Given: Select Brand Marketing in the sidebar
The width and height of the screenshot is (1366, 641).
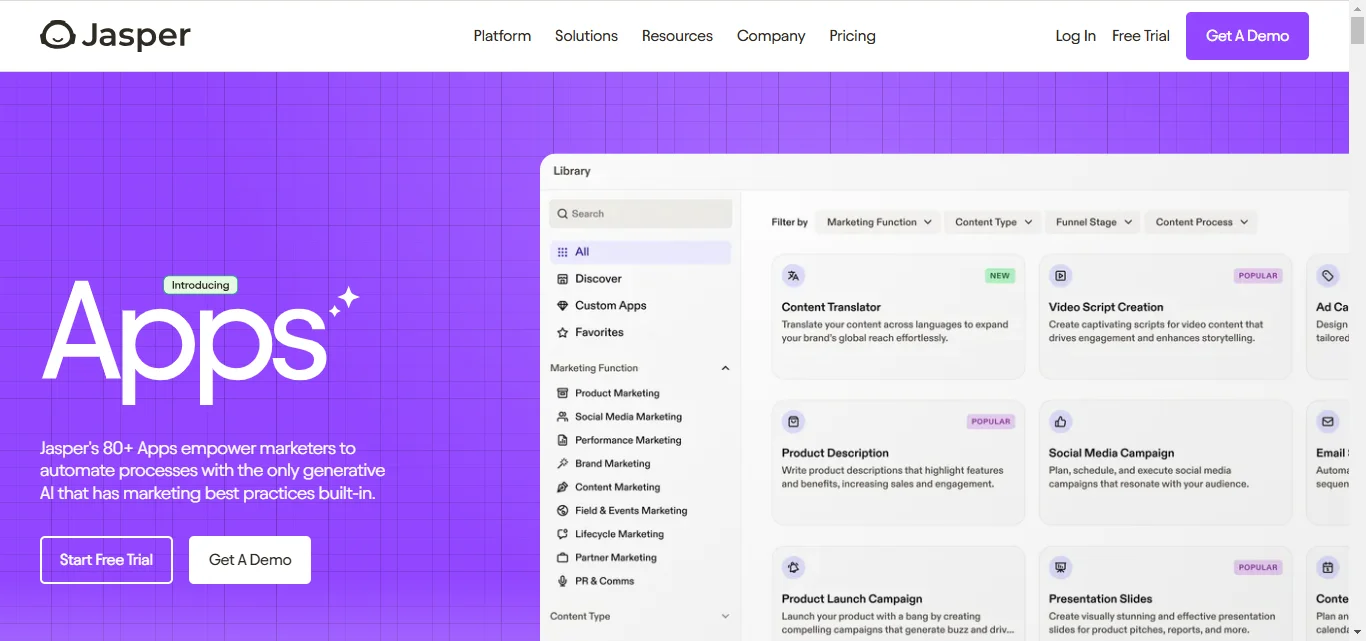Looking at the screenshot, I should (x=612, y=464).
